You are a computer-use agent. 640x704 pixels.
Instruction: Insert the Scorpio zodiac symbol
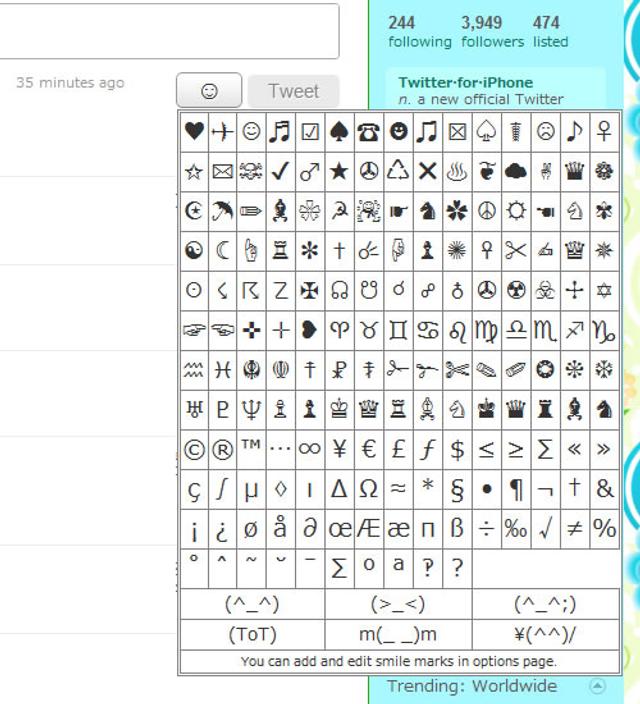coord(545,330)
